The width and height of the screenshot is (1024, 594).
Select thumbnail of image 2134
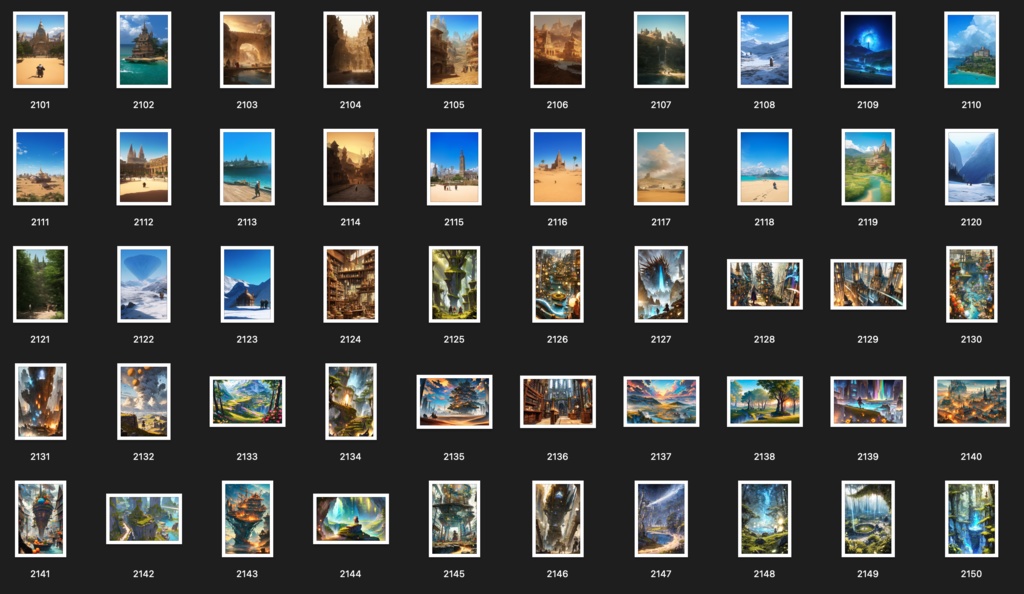point(351,401)
